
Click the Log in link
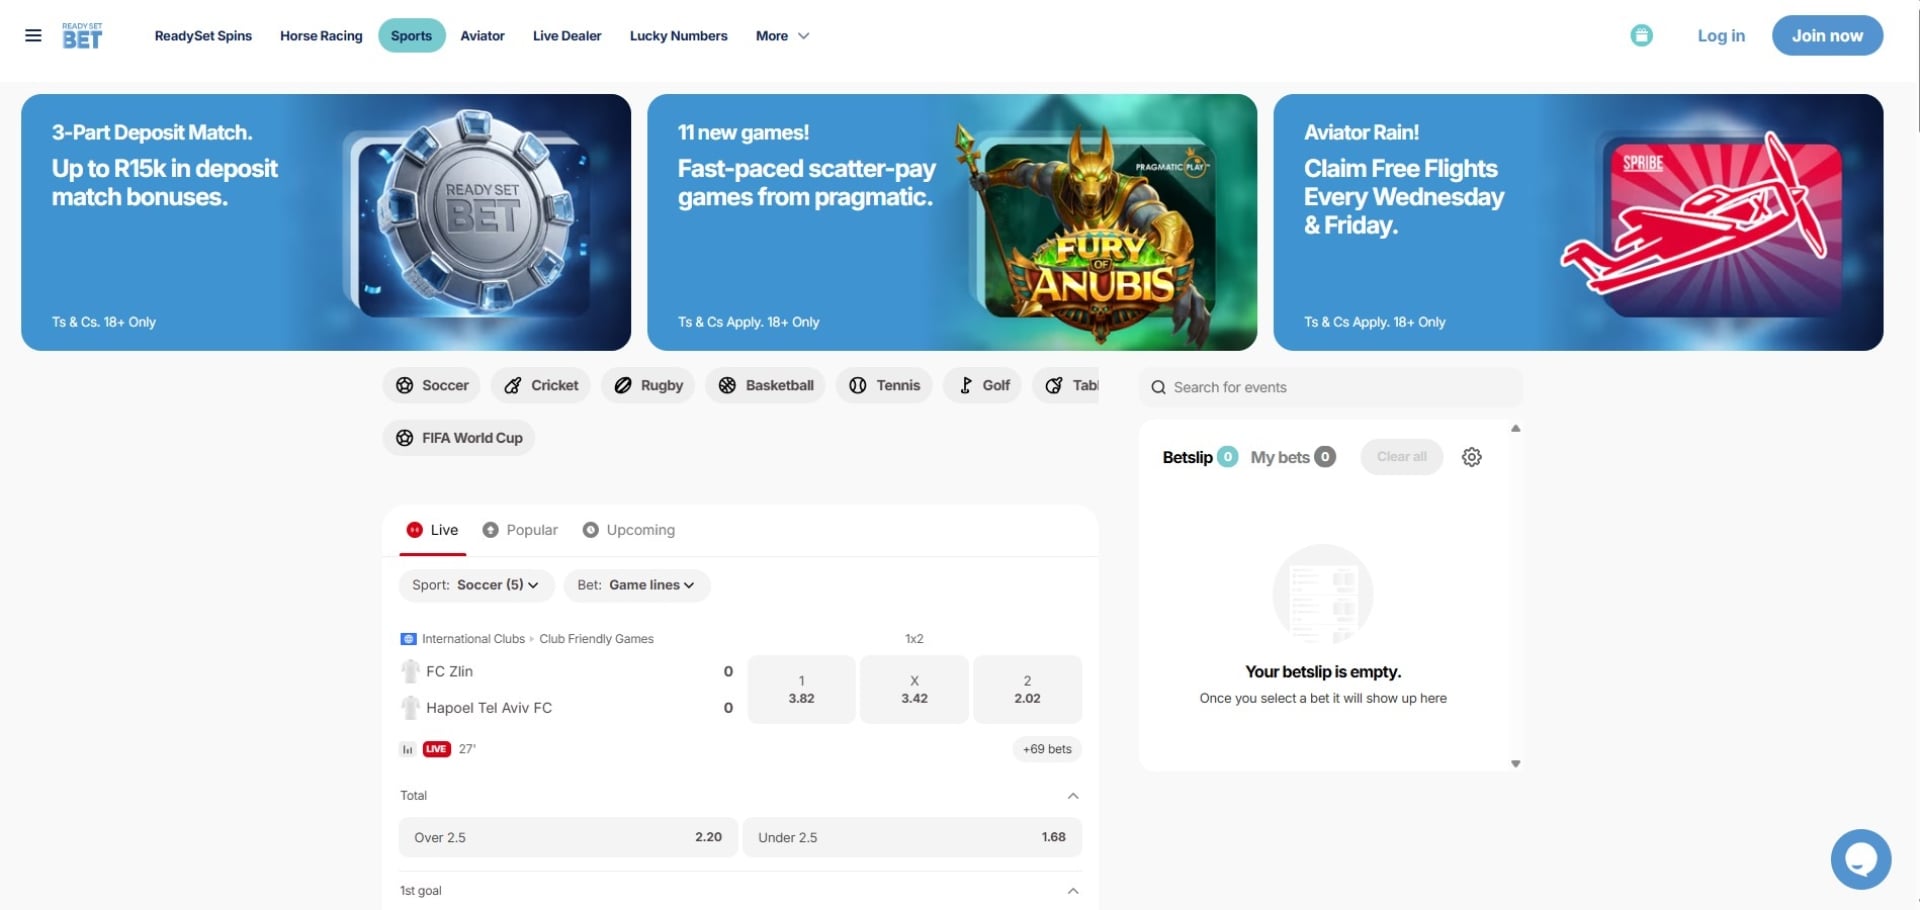[x=1721, y=36]
